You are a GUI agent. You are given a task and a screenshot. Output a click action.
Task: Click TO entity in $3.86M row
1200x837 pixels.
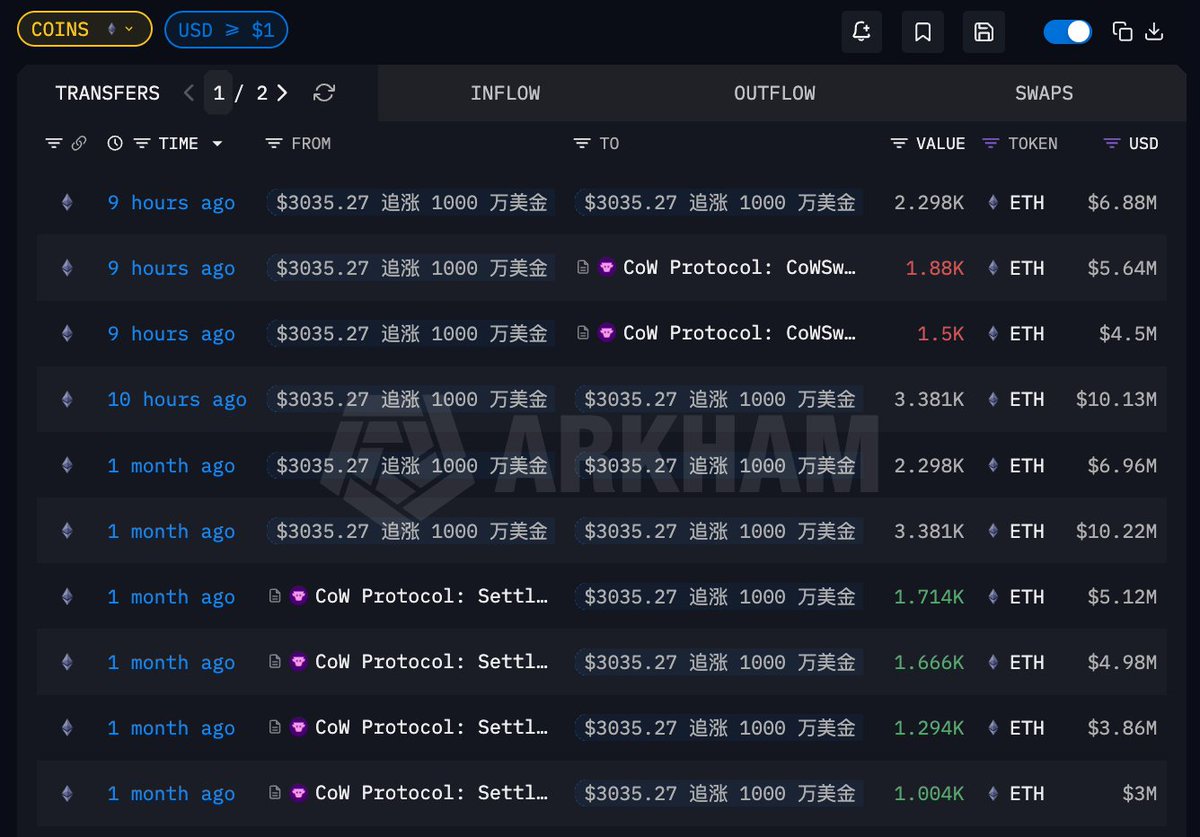[x=719, y=728]
